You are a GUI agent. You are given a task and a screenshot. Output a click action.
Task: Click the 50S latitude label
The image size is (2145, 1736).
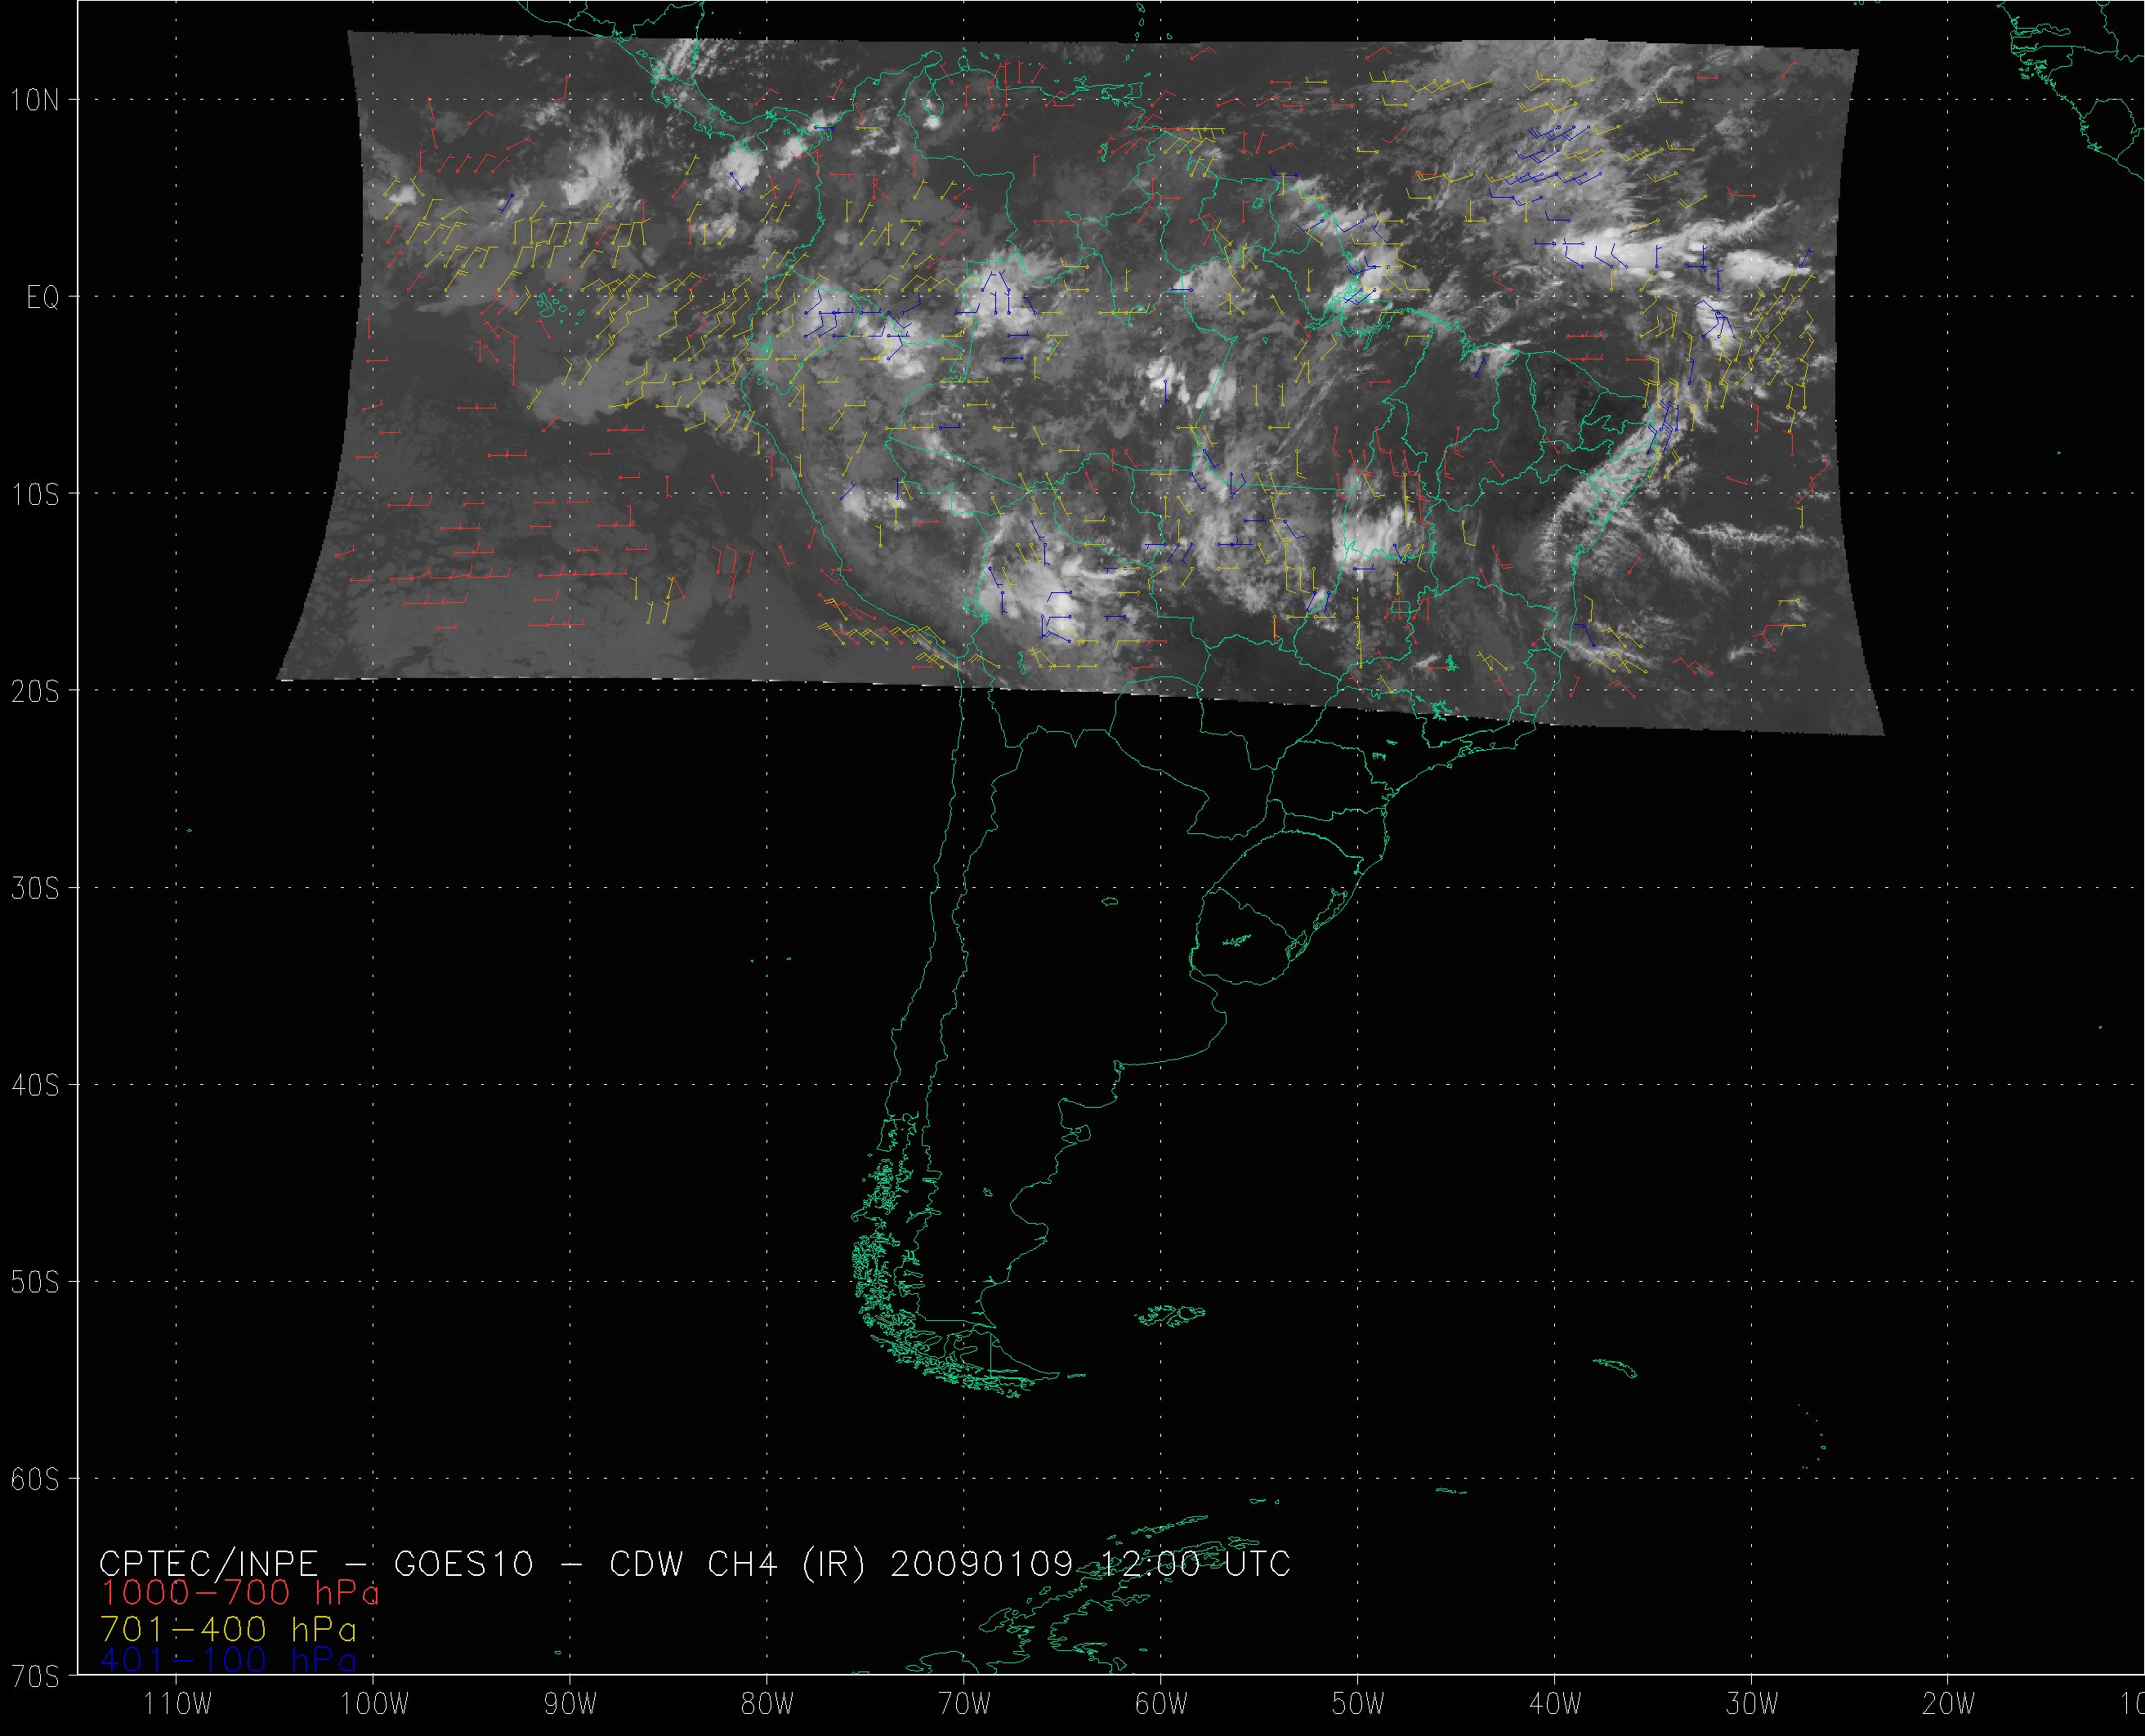point(35,1282)
